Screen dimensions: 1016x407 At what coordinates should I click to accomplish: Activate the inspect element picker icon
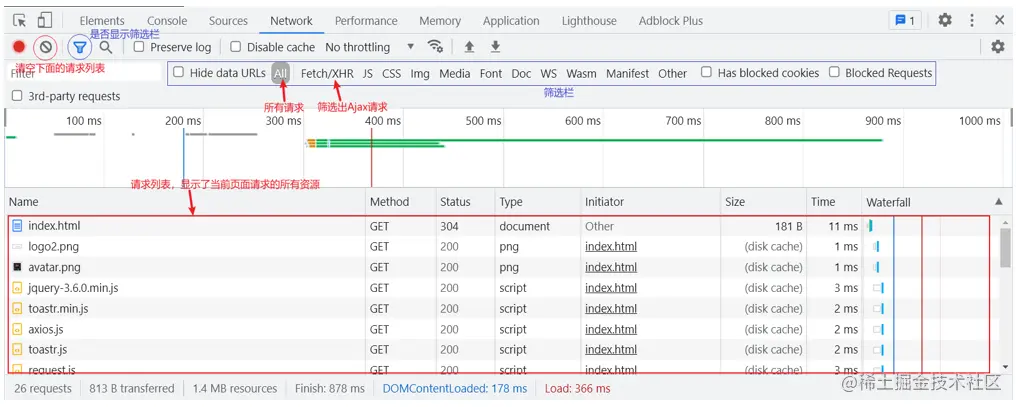click(x=19, y=20)
